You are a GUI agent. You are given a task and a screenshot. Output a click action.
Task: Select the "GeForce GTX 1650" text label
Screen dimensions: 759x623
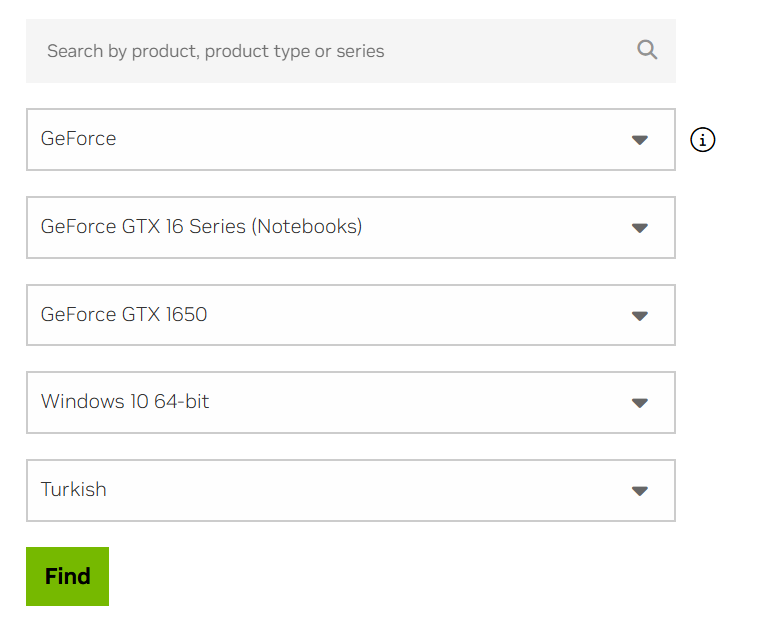click(x=124, y=315)
